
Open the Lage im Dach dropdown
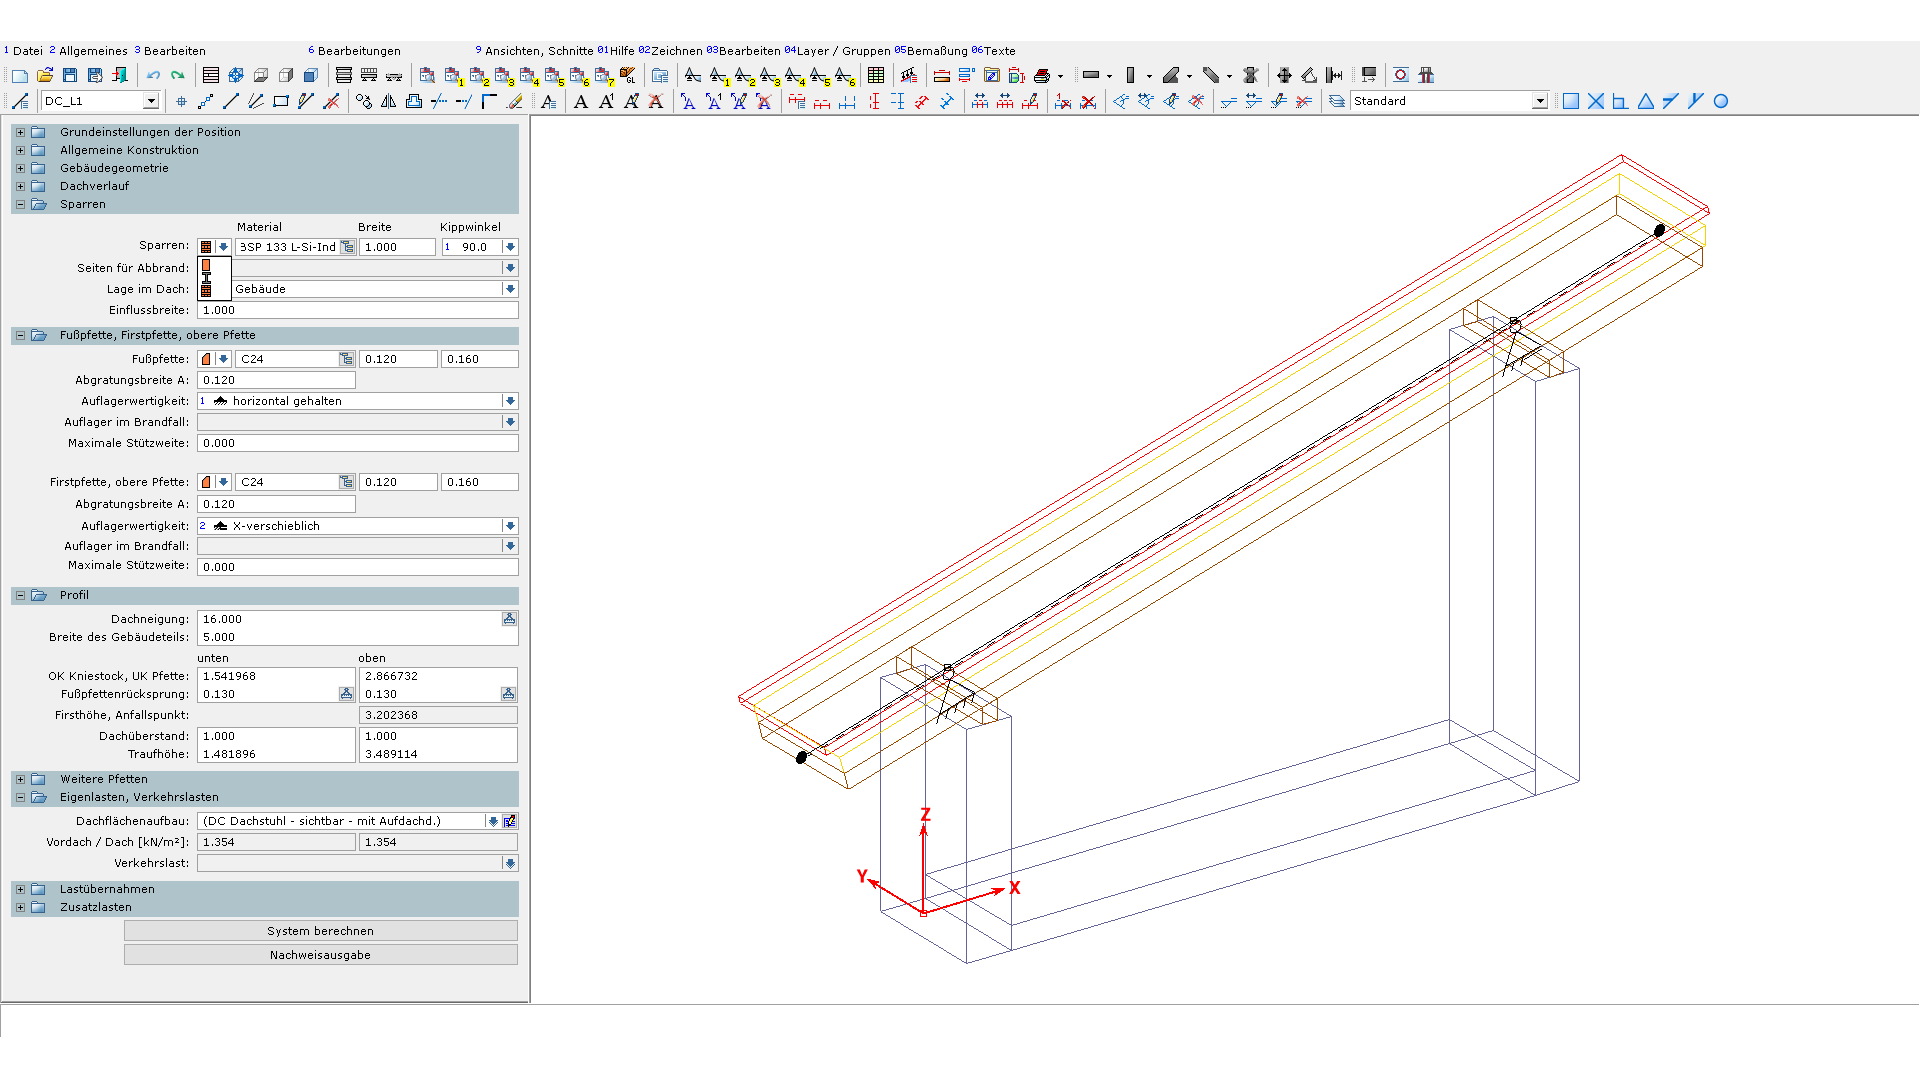[x=510, y=289]
